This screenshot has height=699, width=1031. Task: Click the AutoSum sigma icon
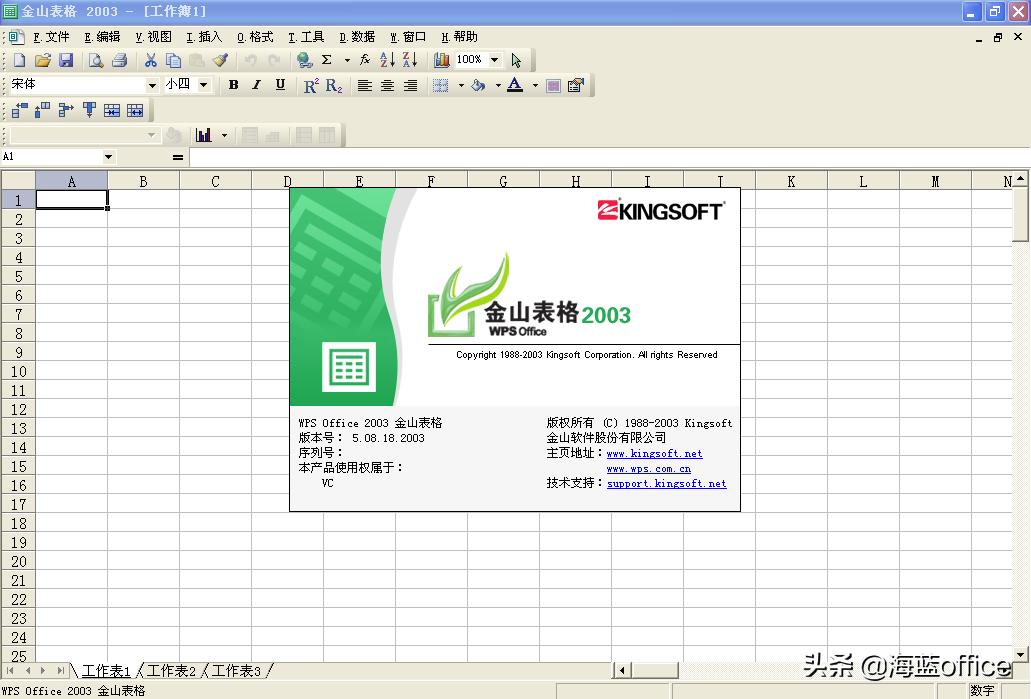[x=327, y=60]
